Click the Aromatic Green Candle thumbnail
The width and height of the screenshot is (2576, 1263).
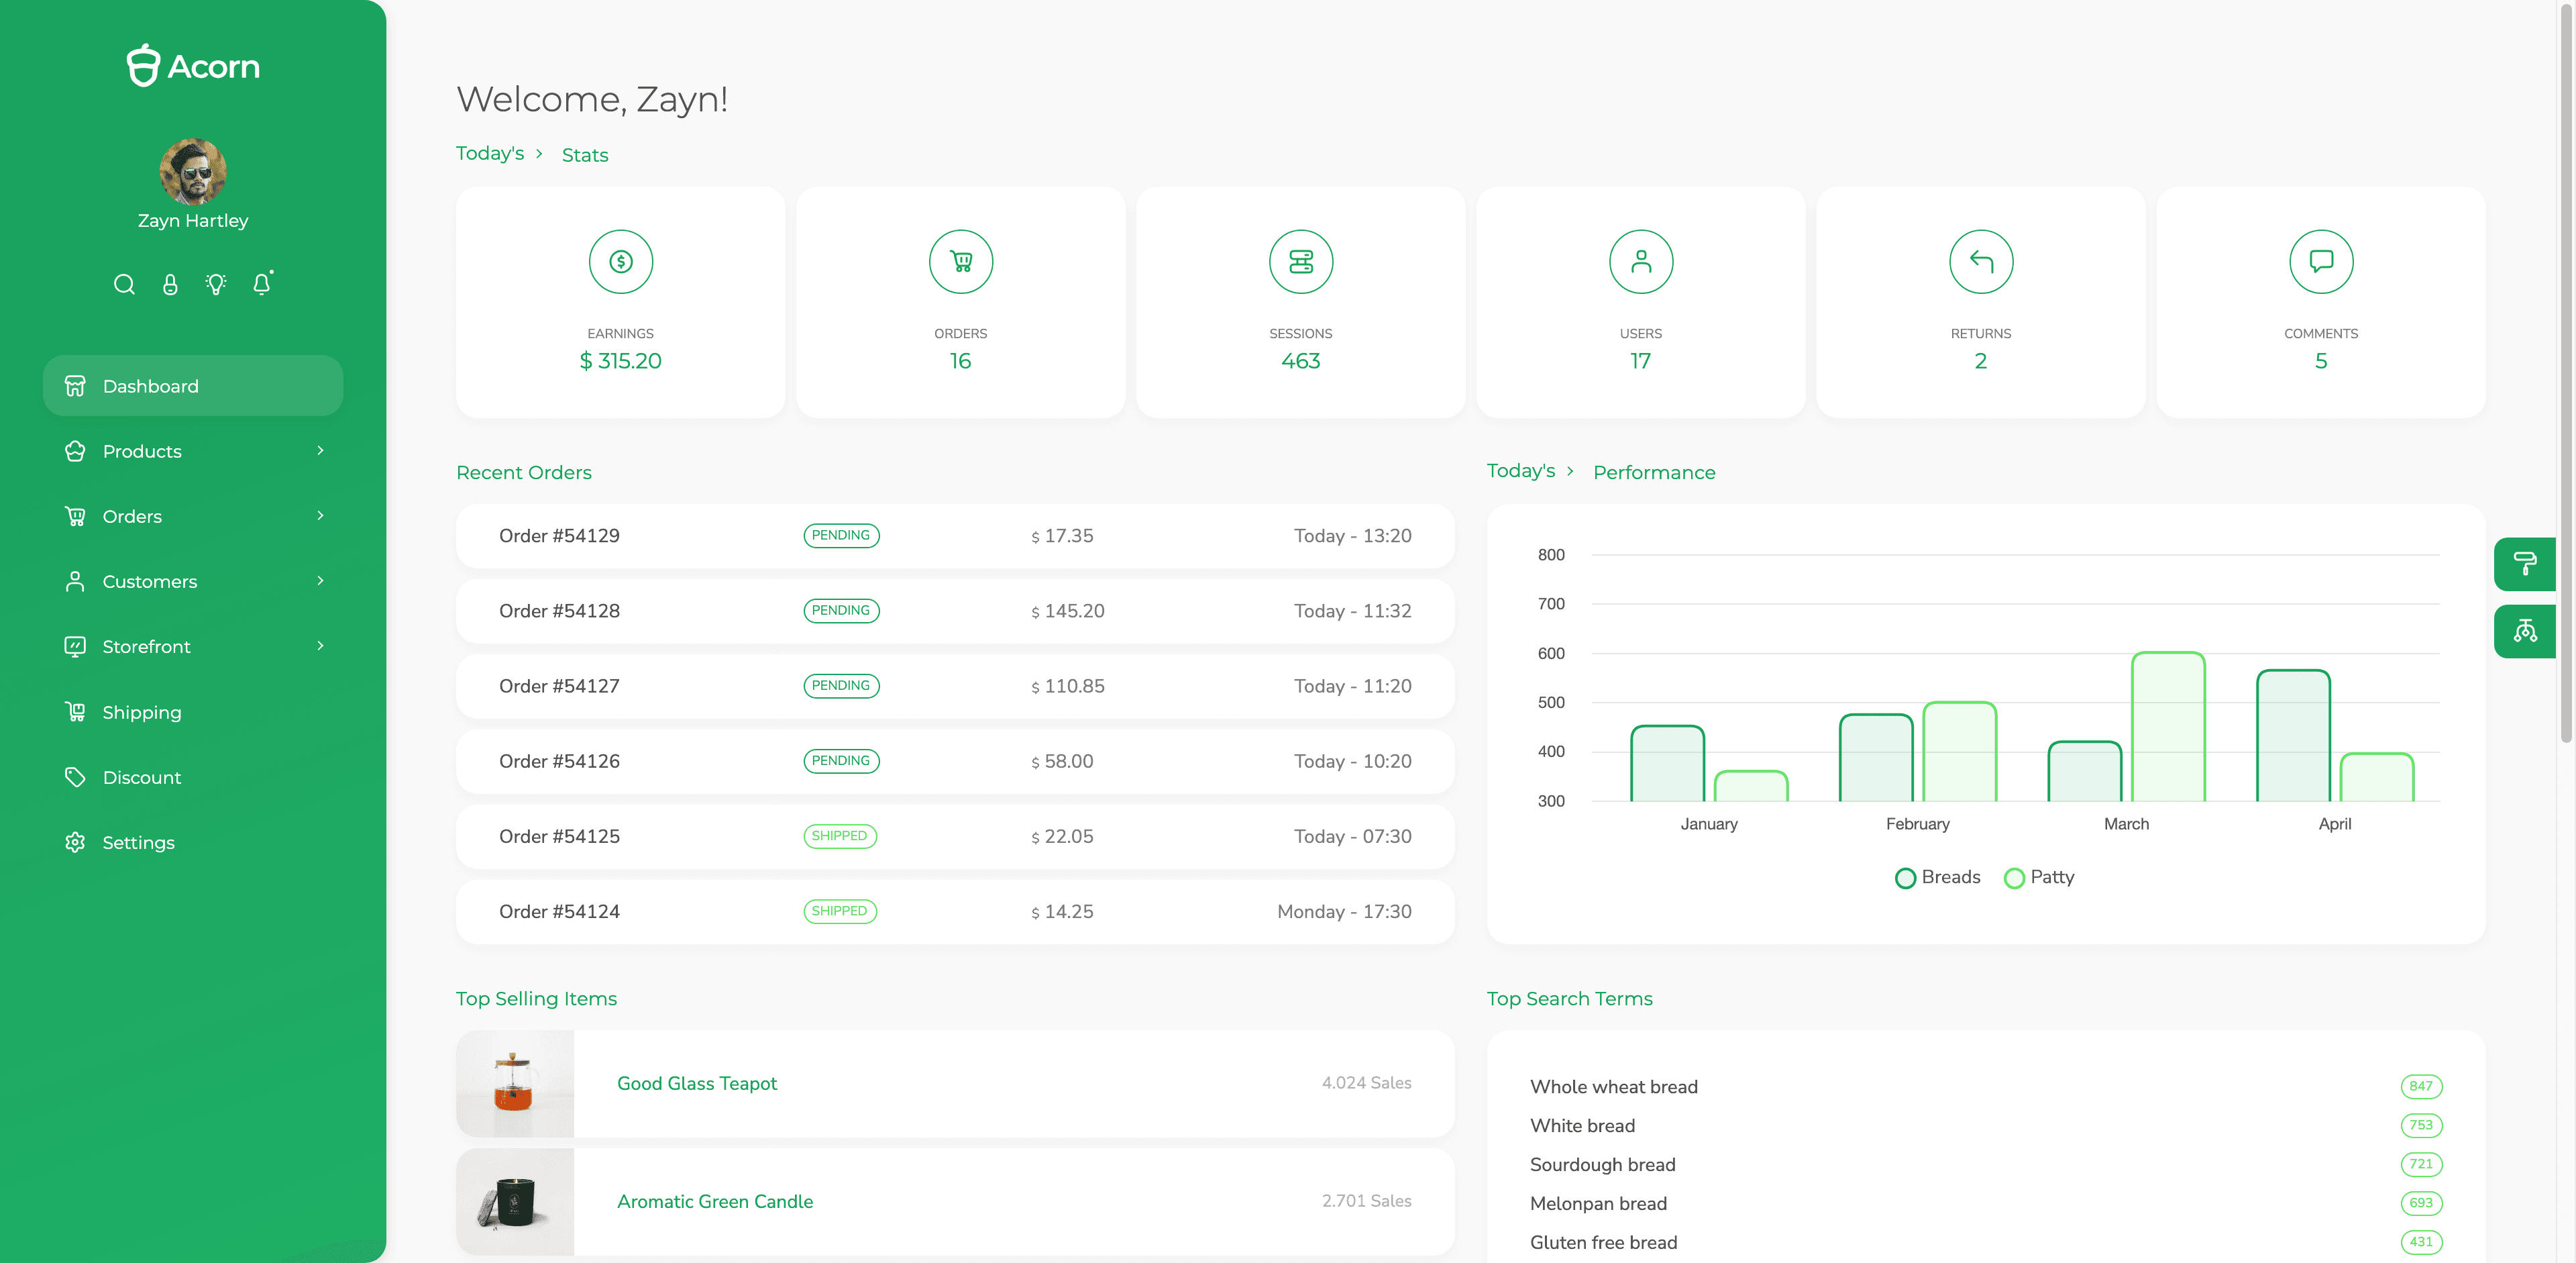tap(515, 1201)
